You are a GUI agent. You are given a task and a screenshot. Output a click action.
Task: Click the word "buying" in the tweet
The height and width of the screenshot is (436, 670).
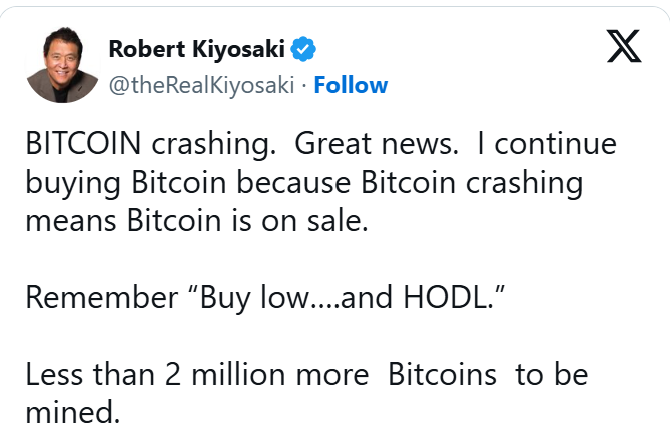tap(72, 184)
